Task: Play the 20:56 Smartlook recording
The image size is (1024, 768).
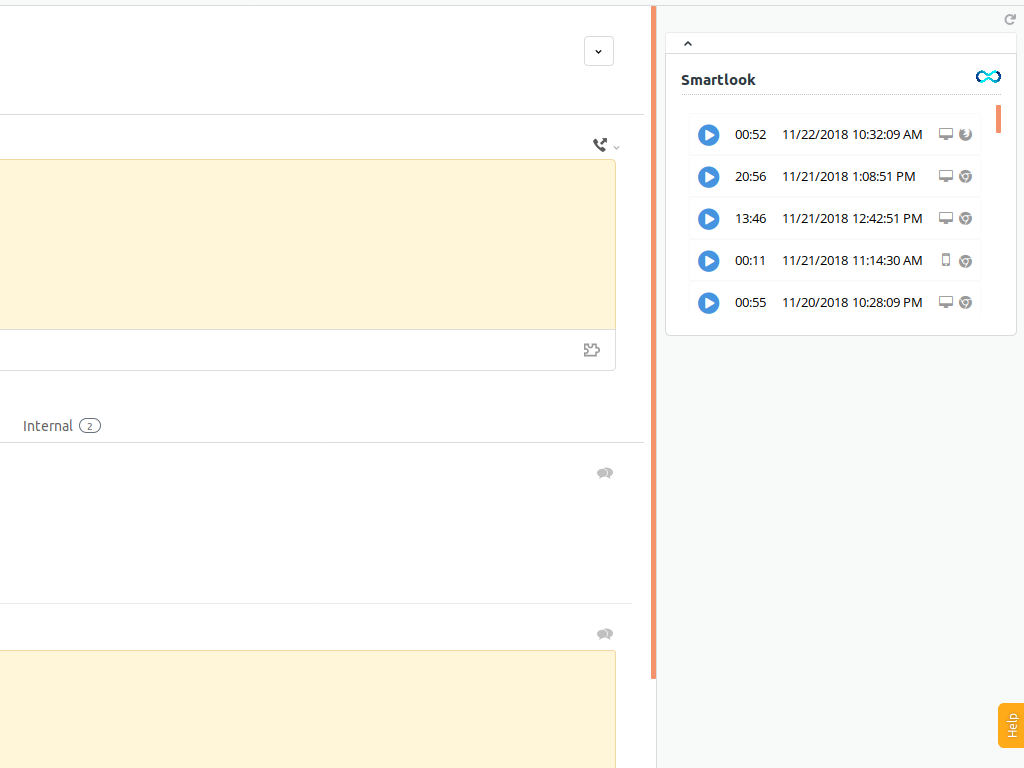Action: pos(708,177)
